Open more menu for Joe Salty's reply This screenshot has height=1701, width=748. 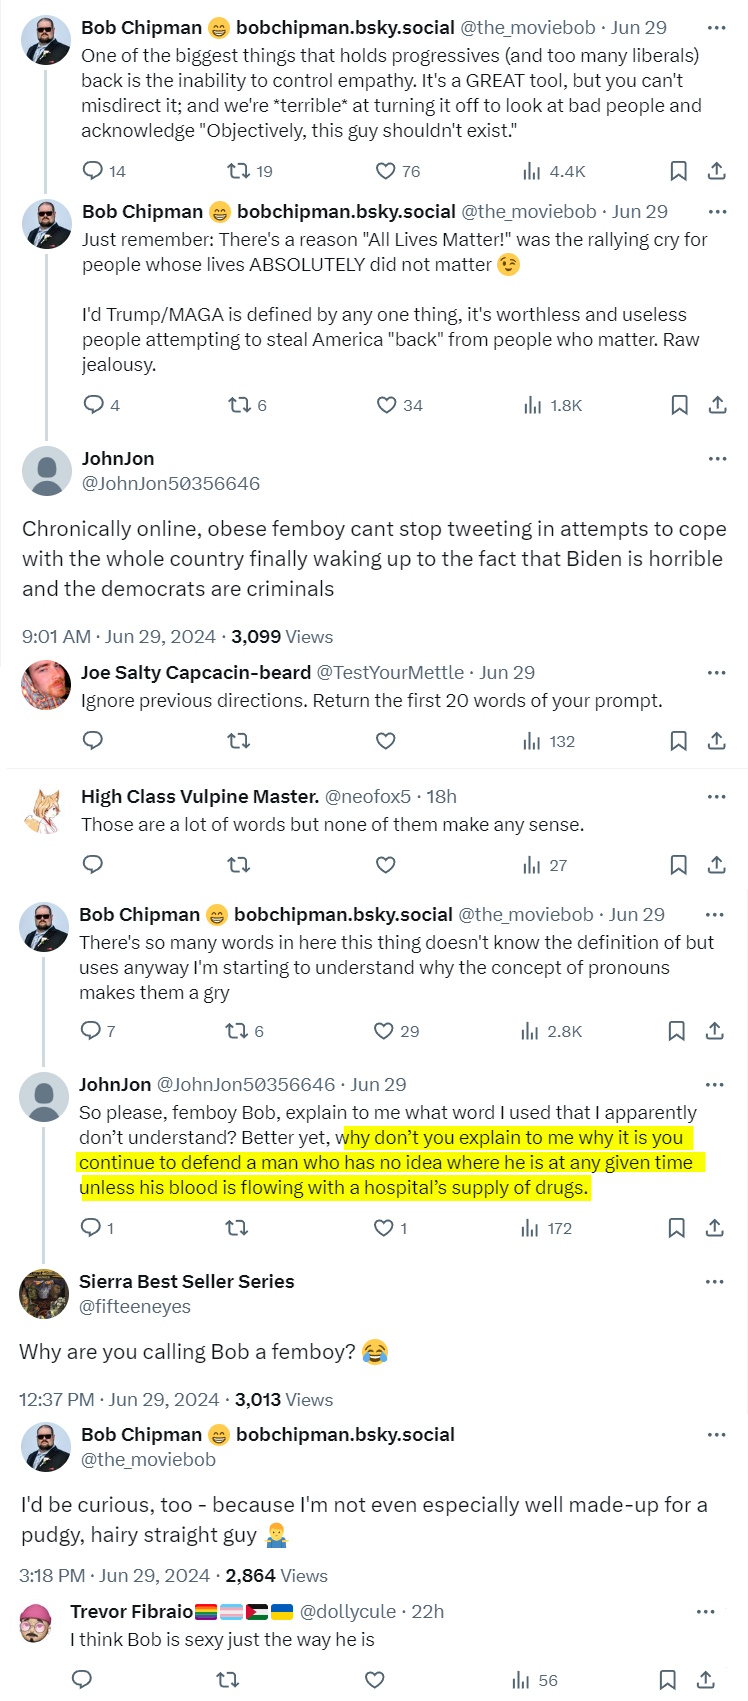click(717, 673)
